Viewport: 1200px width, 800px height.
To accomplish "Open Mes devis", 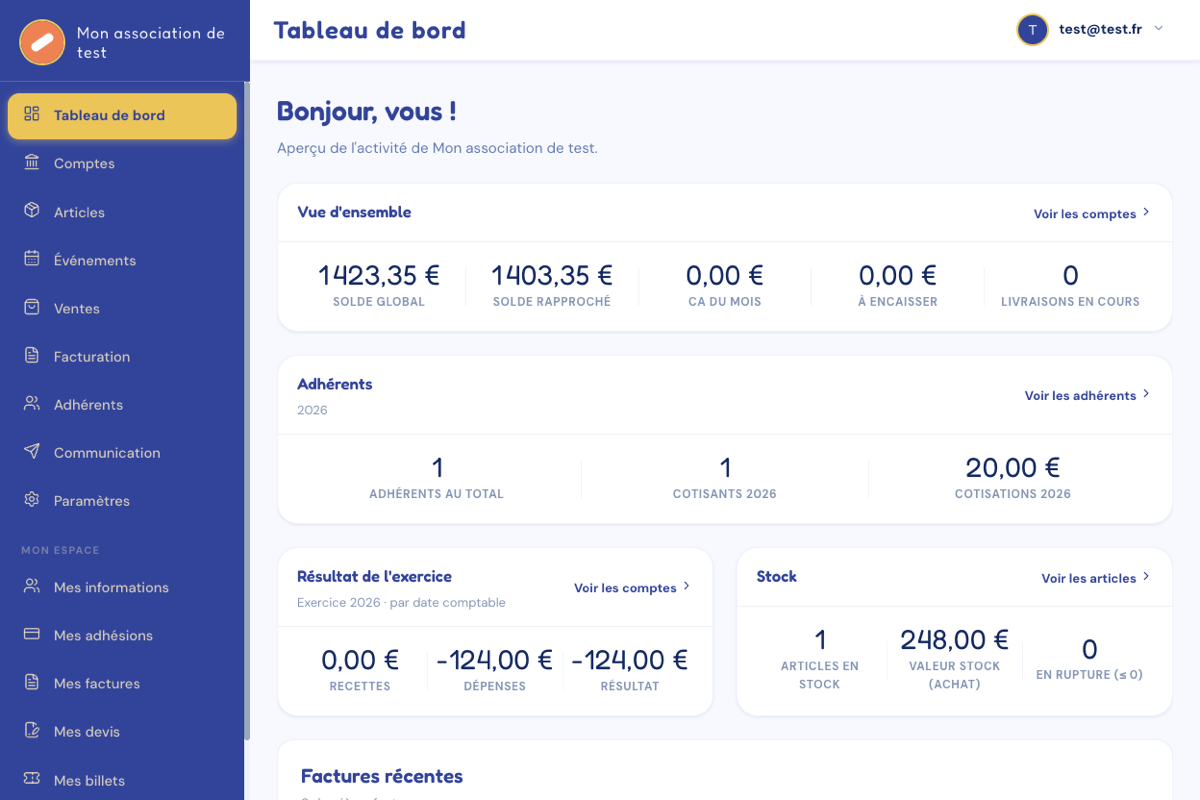I will click(x=122, y=731).
